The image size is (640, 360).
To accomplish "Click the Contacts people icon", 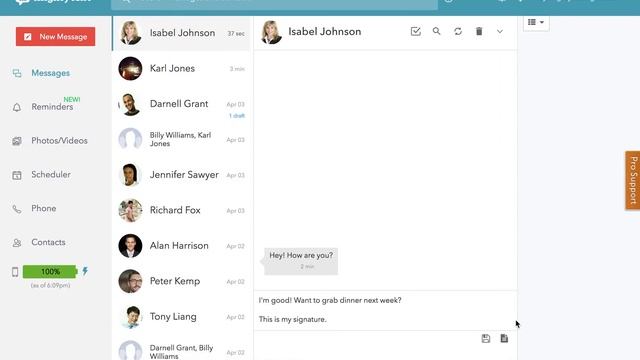I will [x=17, y=243].
